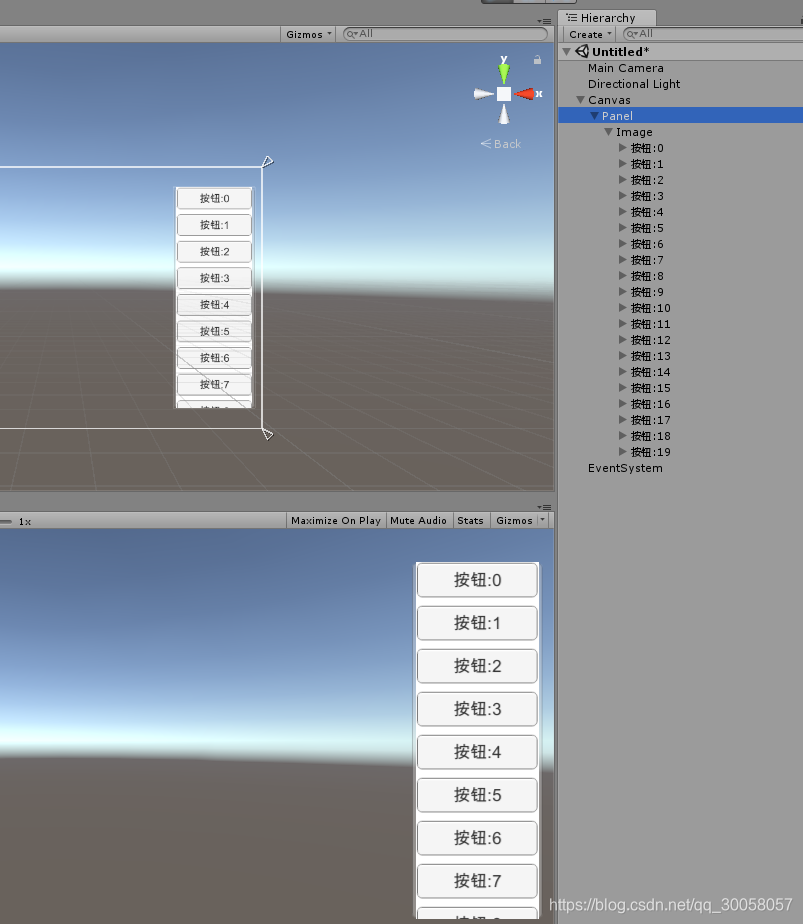Screen dimensions: 803x924
Task: Select 按钮:4 in the Scene view
Action: pos(214,305)
